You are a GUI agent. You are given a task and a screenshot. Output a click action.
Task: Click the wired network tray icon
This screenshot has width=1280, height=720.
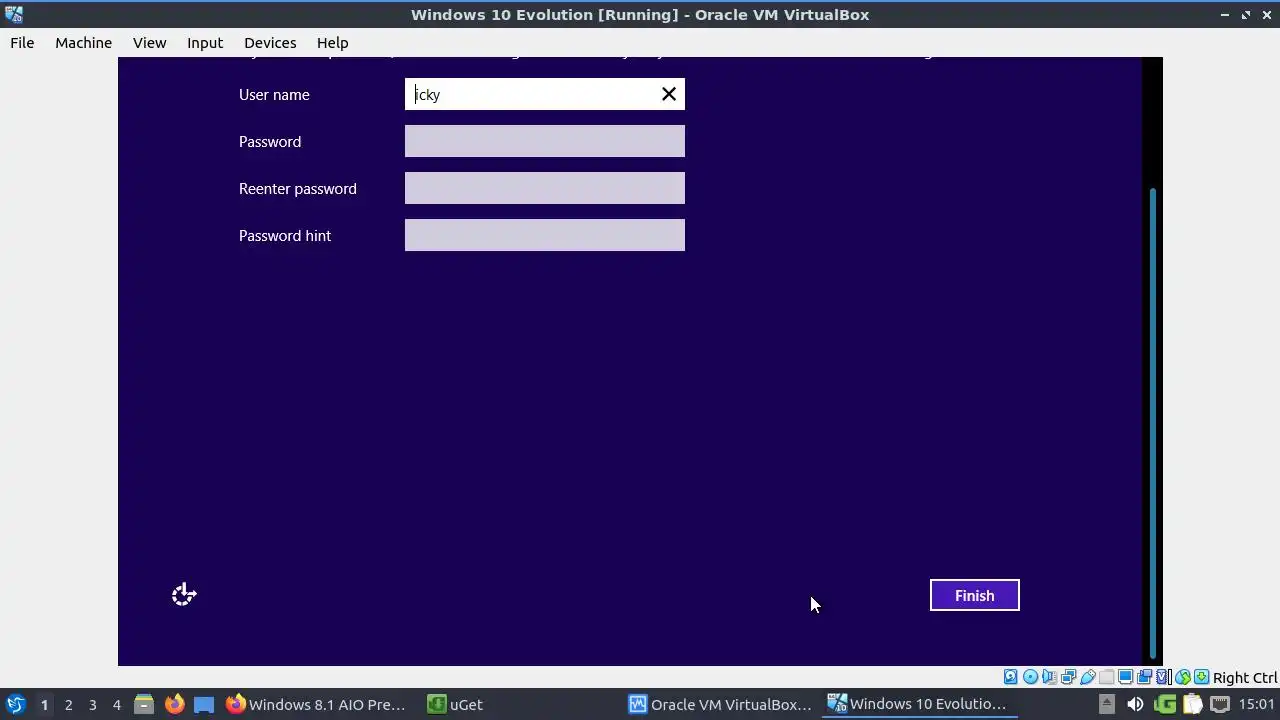pos(1220,704)
